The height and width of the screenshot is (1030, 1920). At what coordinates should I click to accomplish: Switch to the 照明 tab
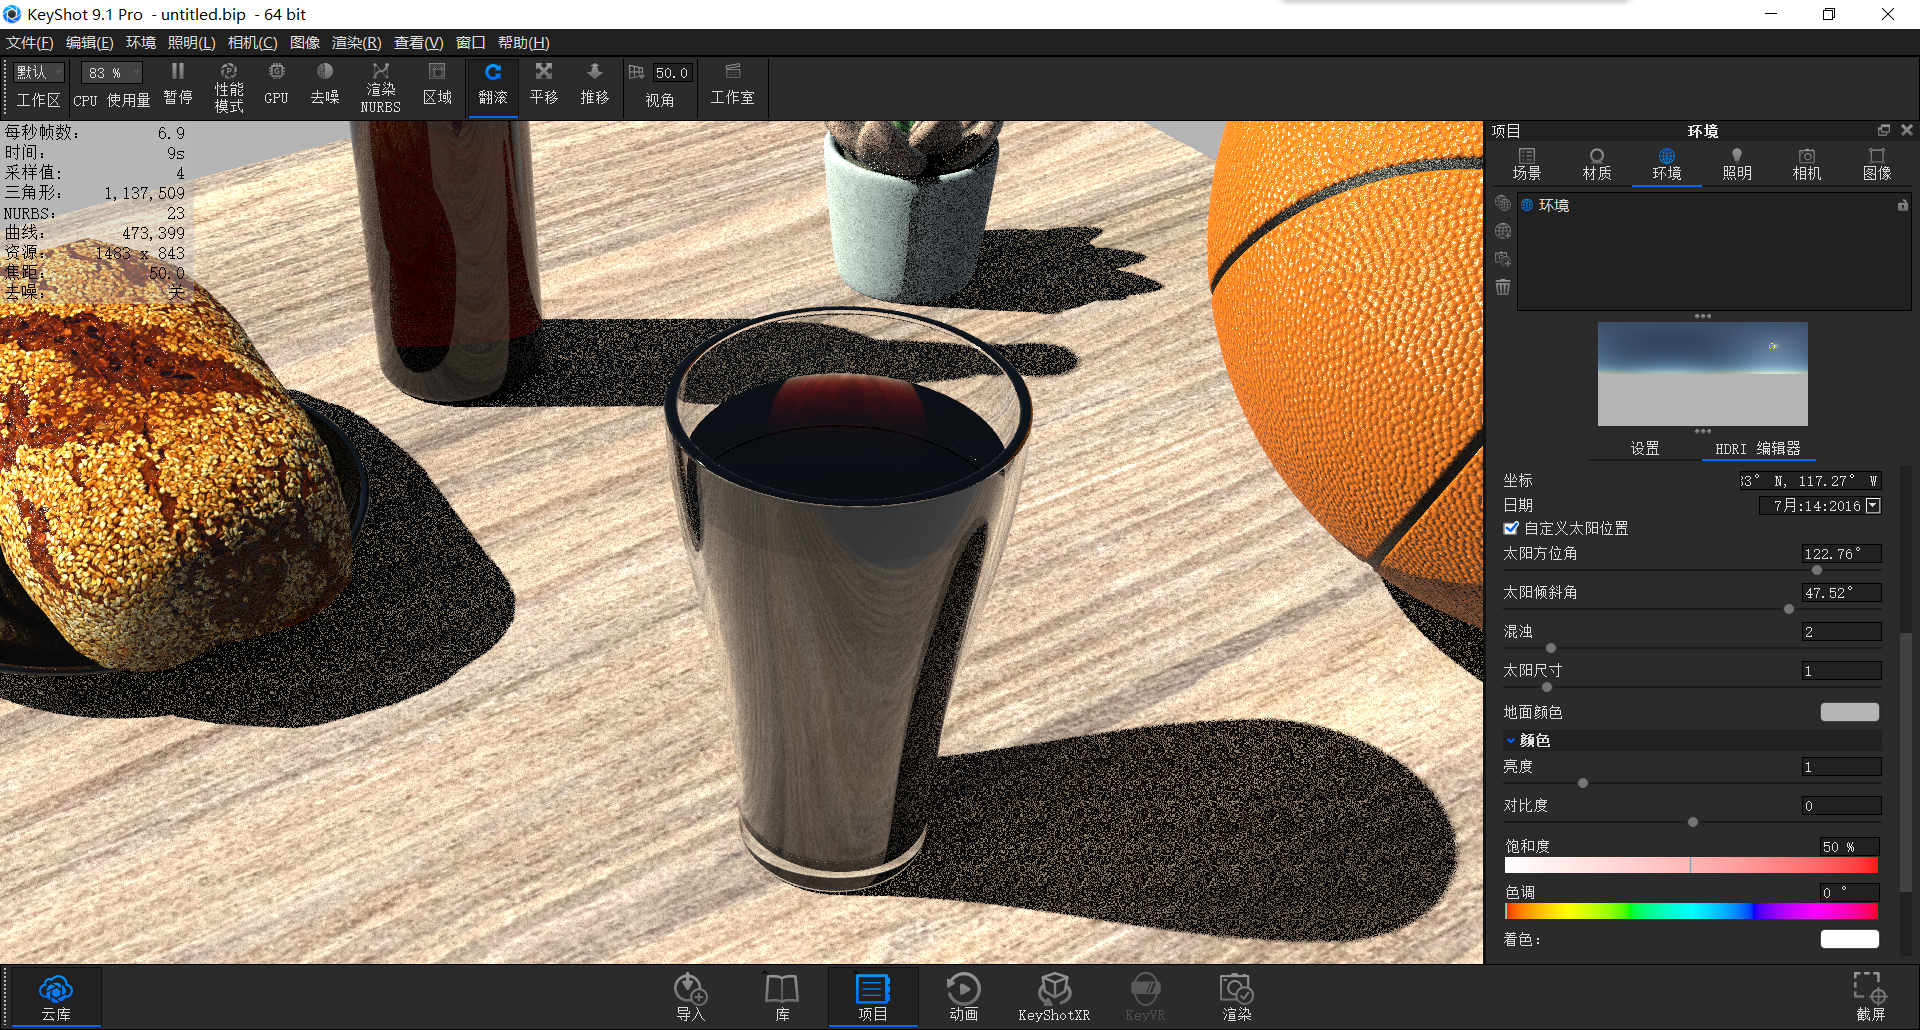1736,163
